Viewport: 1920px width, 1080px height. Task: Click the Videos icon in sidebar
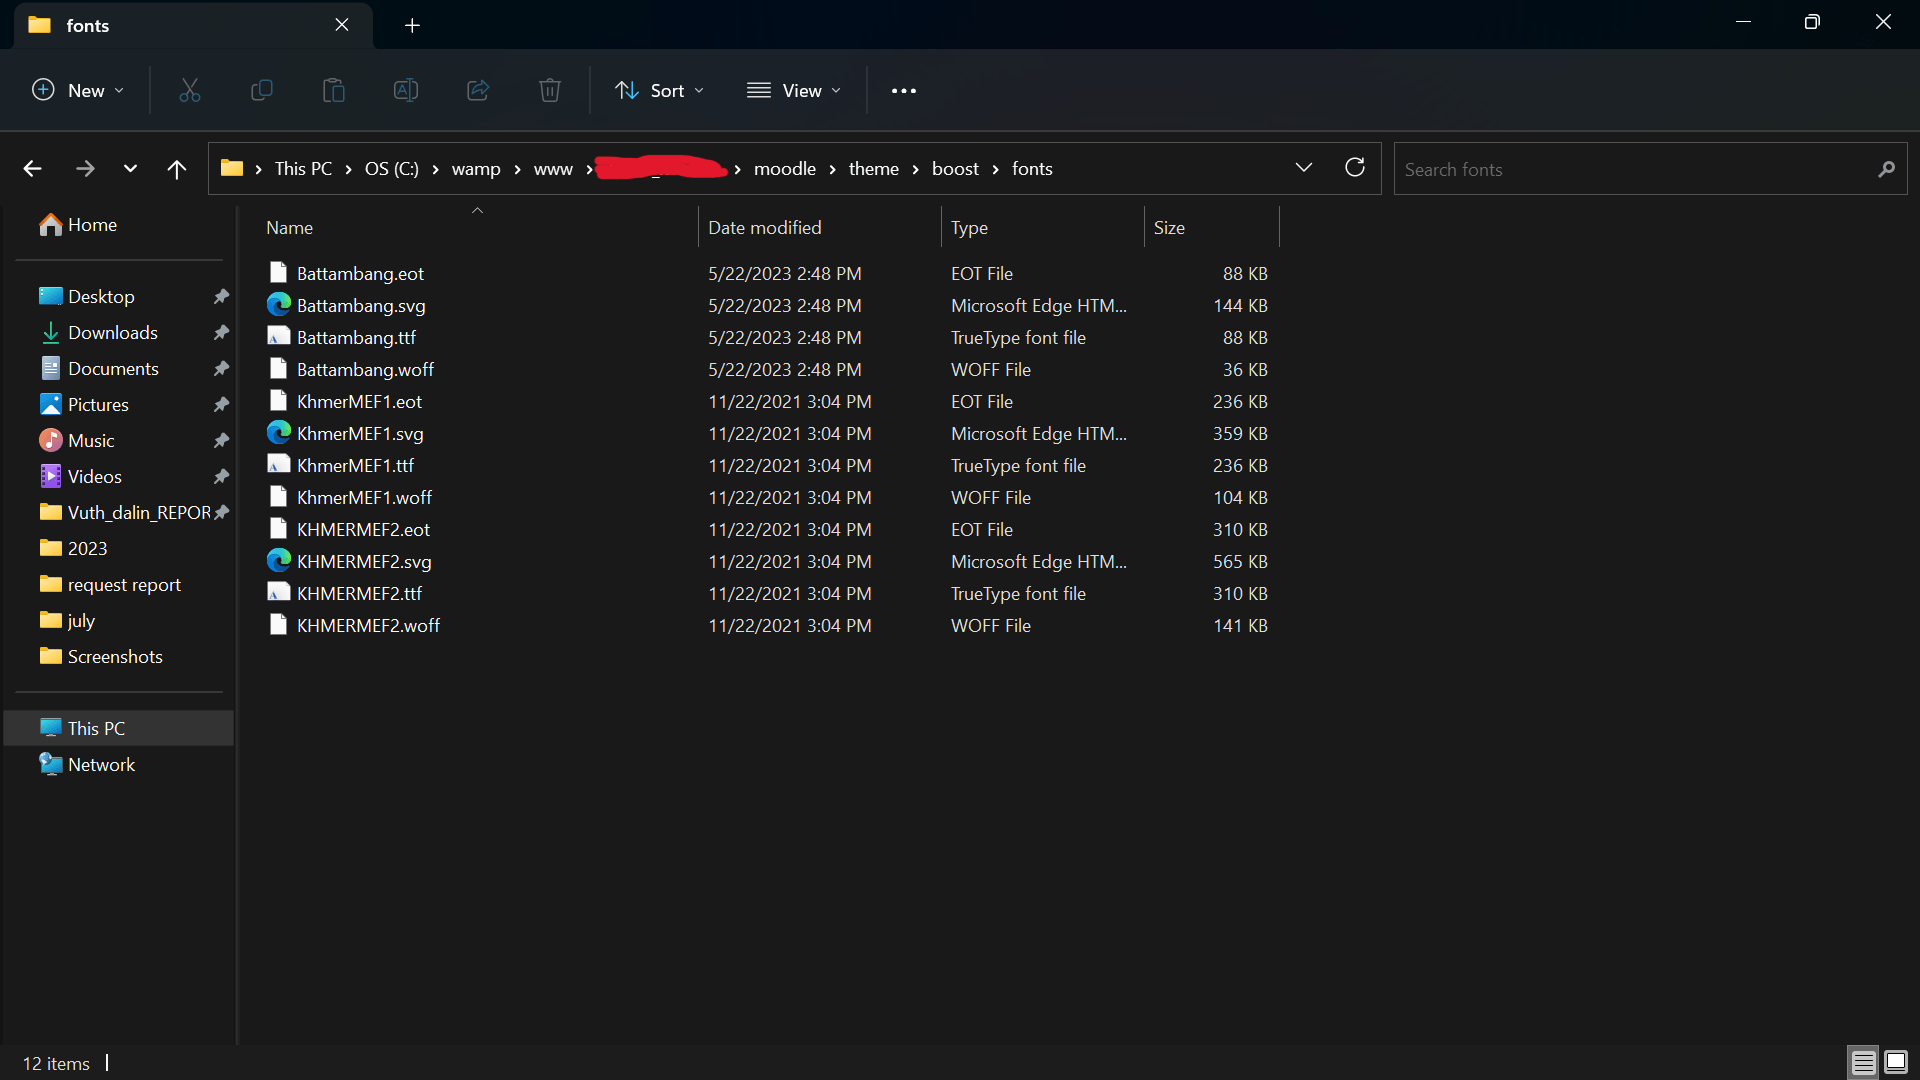[x=50, y=477]
